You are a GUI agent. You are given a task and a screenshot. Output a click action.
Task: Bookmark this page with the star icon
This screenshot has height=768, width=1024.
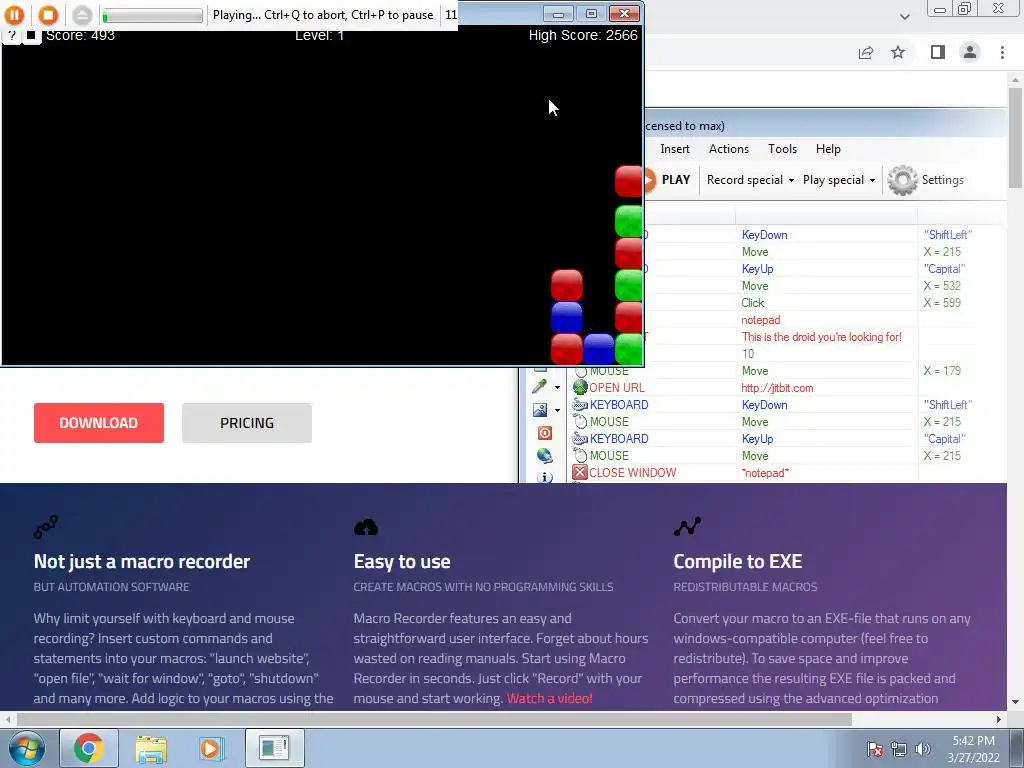(x=898, y=52)
